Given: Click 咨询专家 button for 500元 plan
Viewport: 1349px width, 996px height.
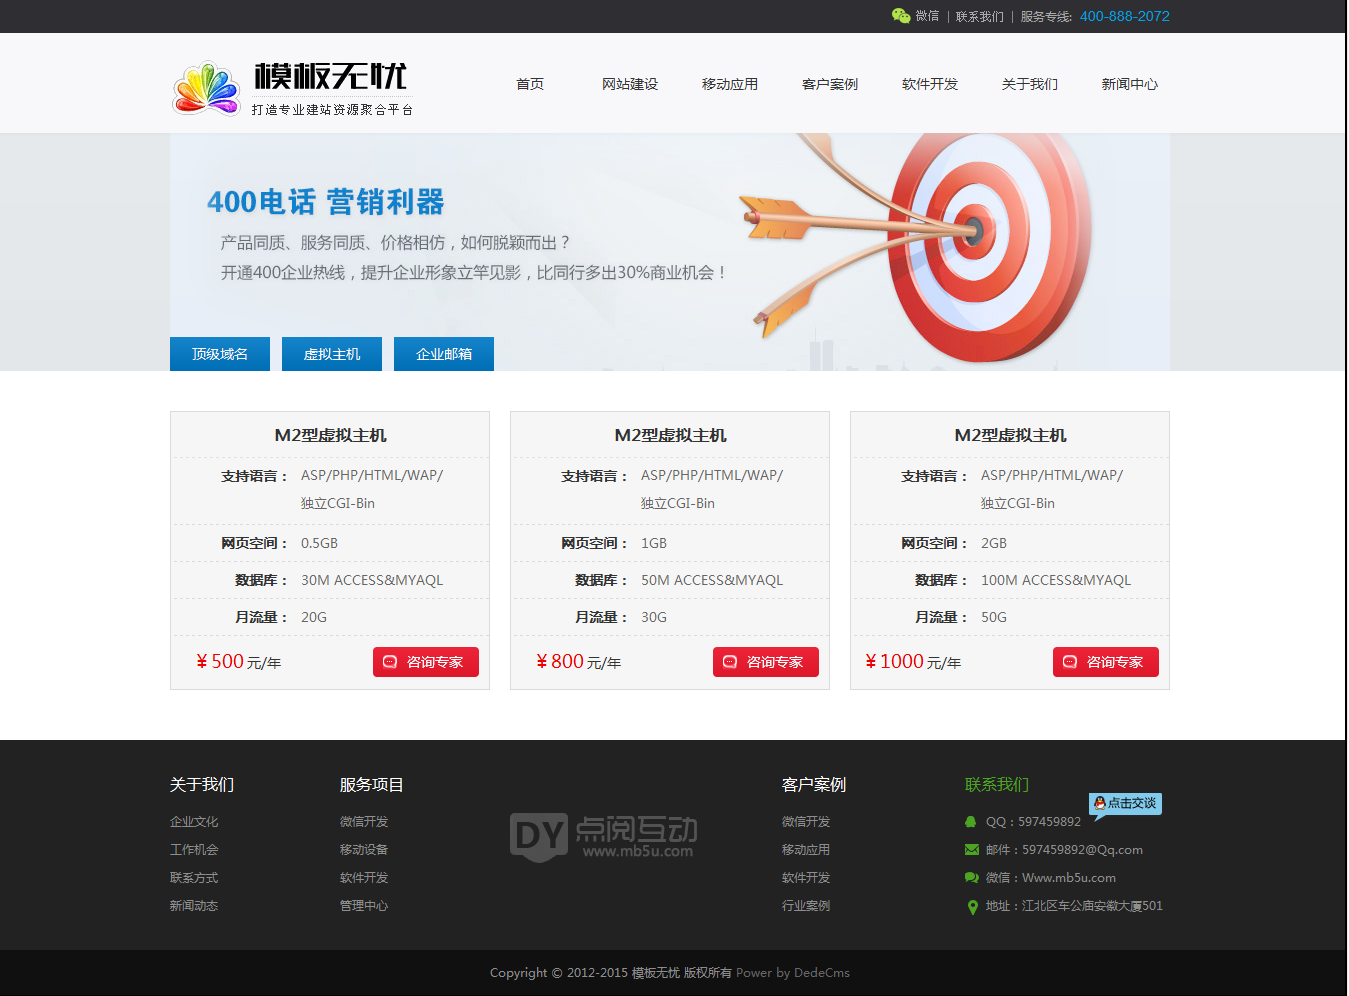Looking at the screenshot, I should pyautogui.click(x=426, y=662).
